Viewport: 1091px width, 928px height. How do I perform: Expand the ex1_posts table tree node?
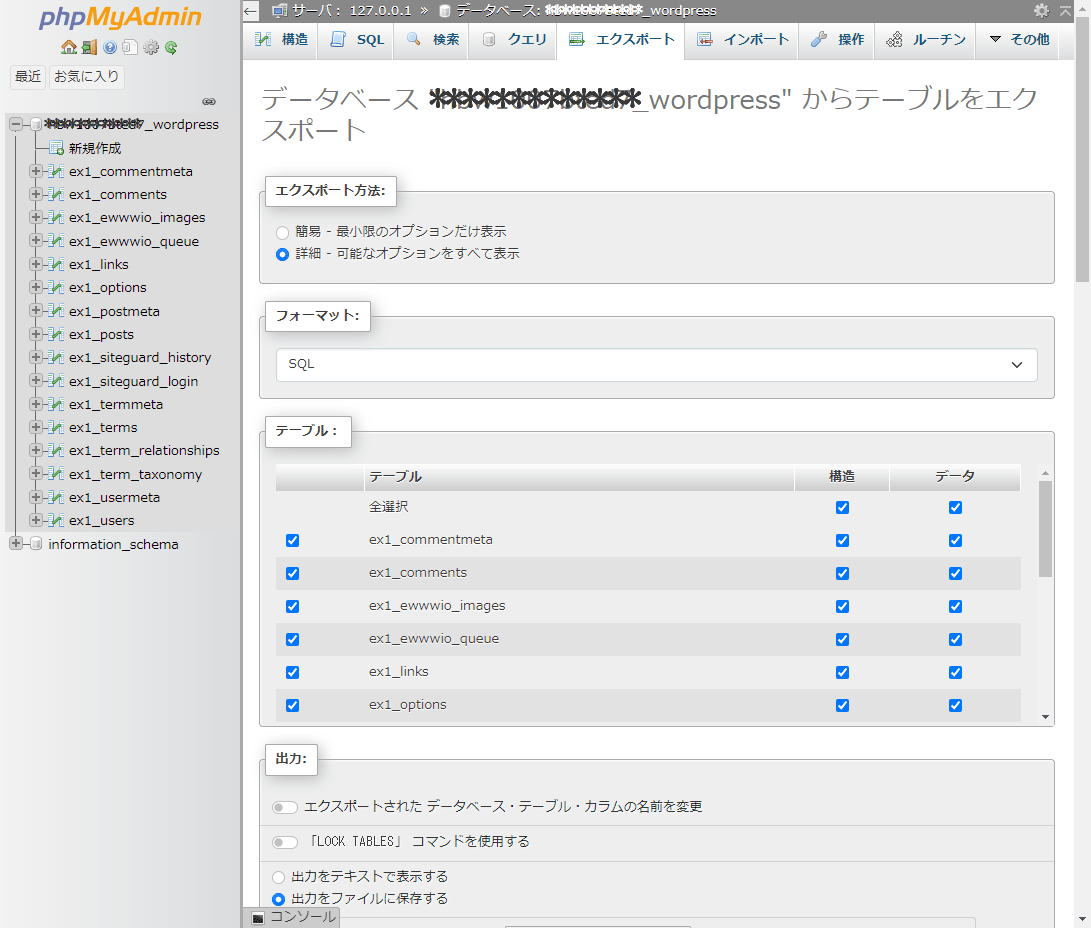[36, 334]
